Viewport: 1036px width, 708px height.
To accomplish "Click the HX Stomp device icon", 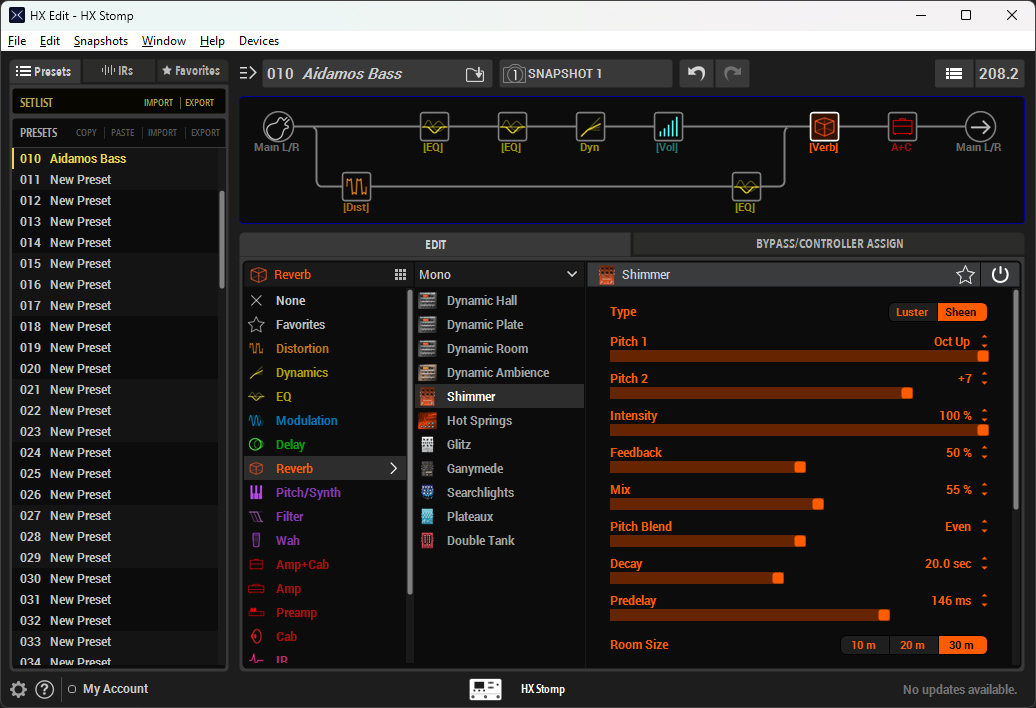I will pyautogui.click(x=486, y=690).
